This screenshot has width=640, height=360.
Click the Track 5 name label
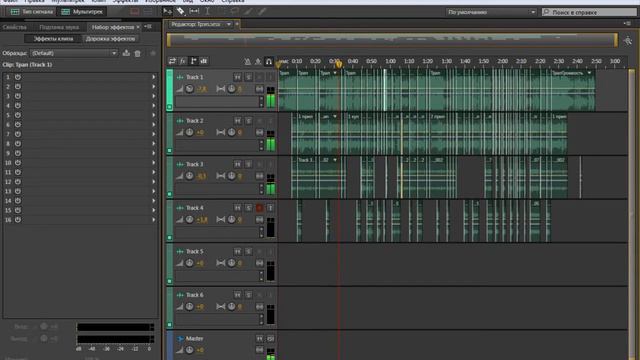point(195,251)
